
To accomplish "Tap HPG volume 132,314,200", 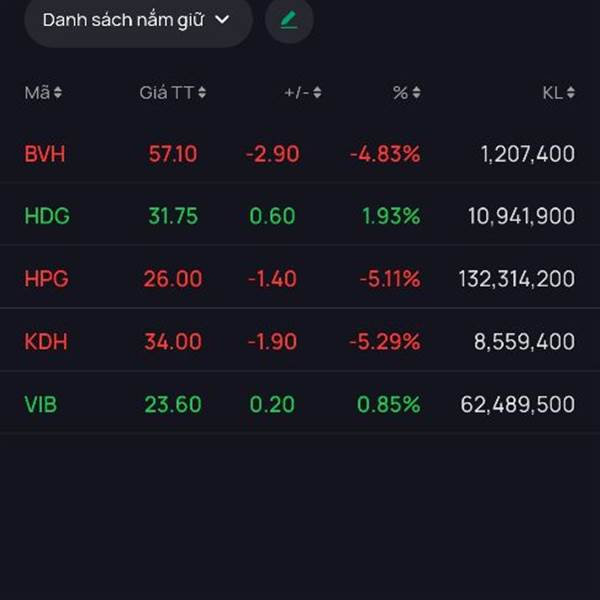I will (x=517, y=279).
